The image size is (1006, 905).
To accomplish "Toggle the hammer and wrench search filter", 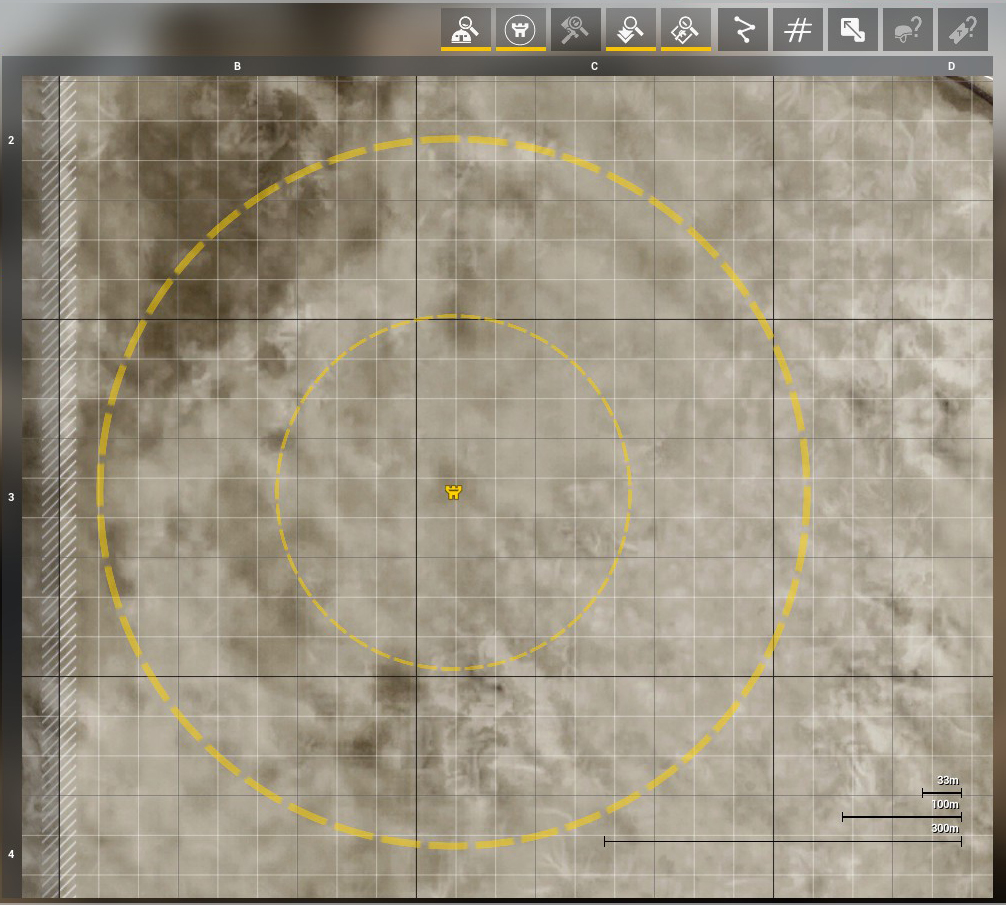I will point(575,29).
